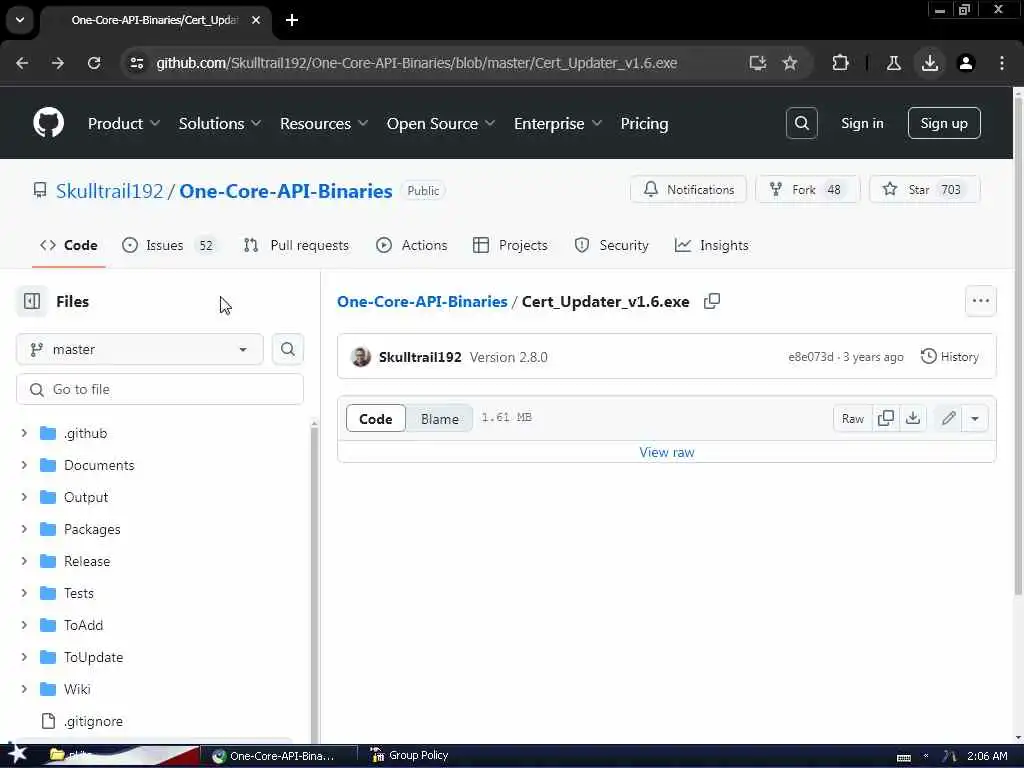
Task: Open the Actions tab
Action: click(411, 246)
